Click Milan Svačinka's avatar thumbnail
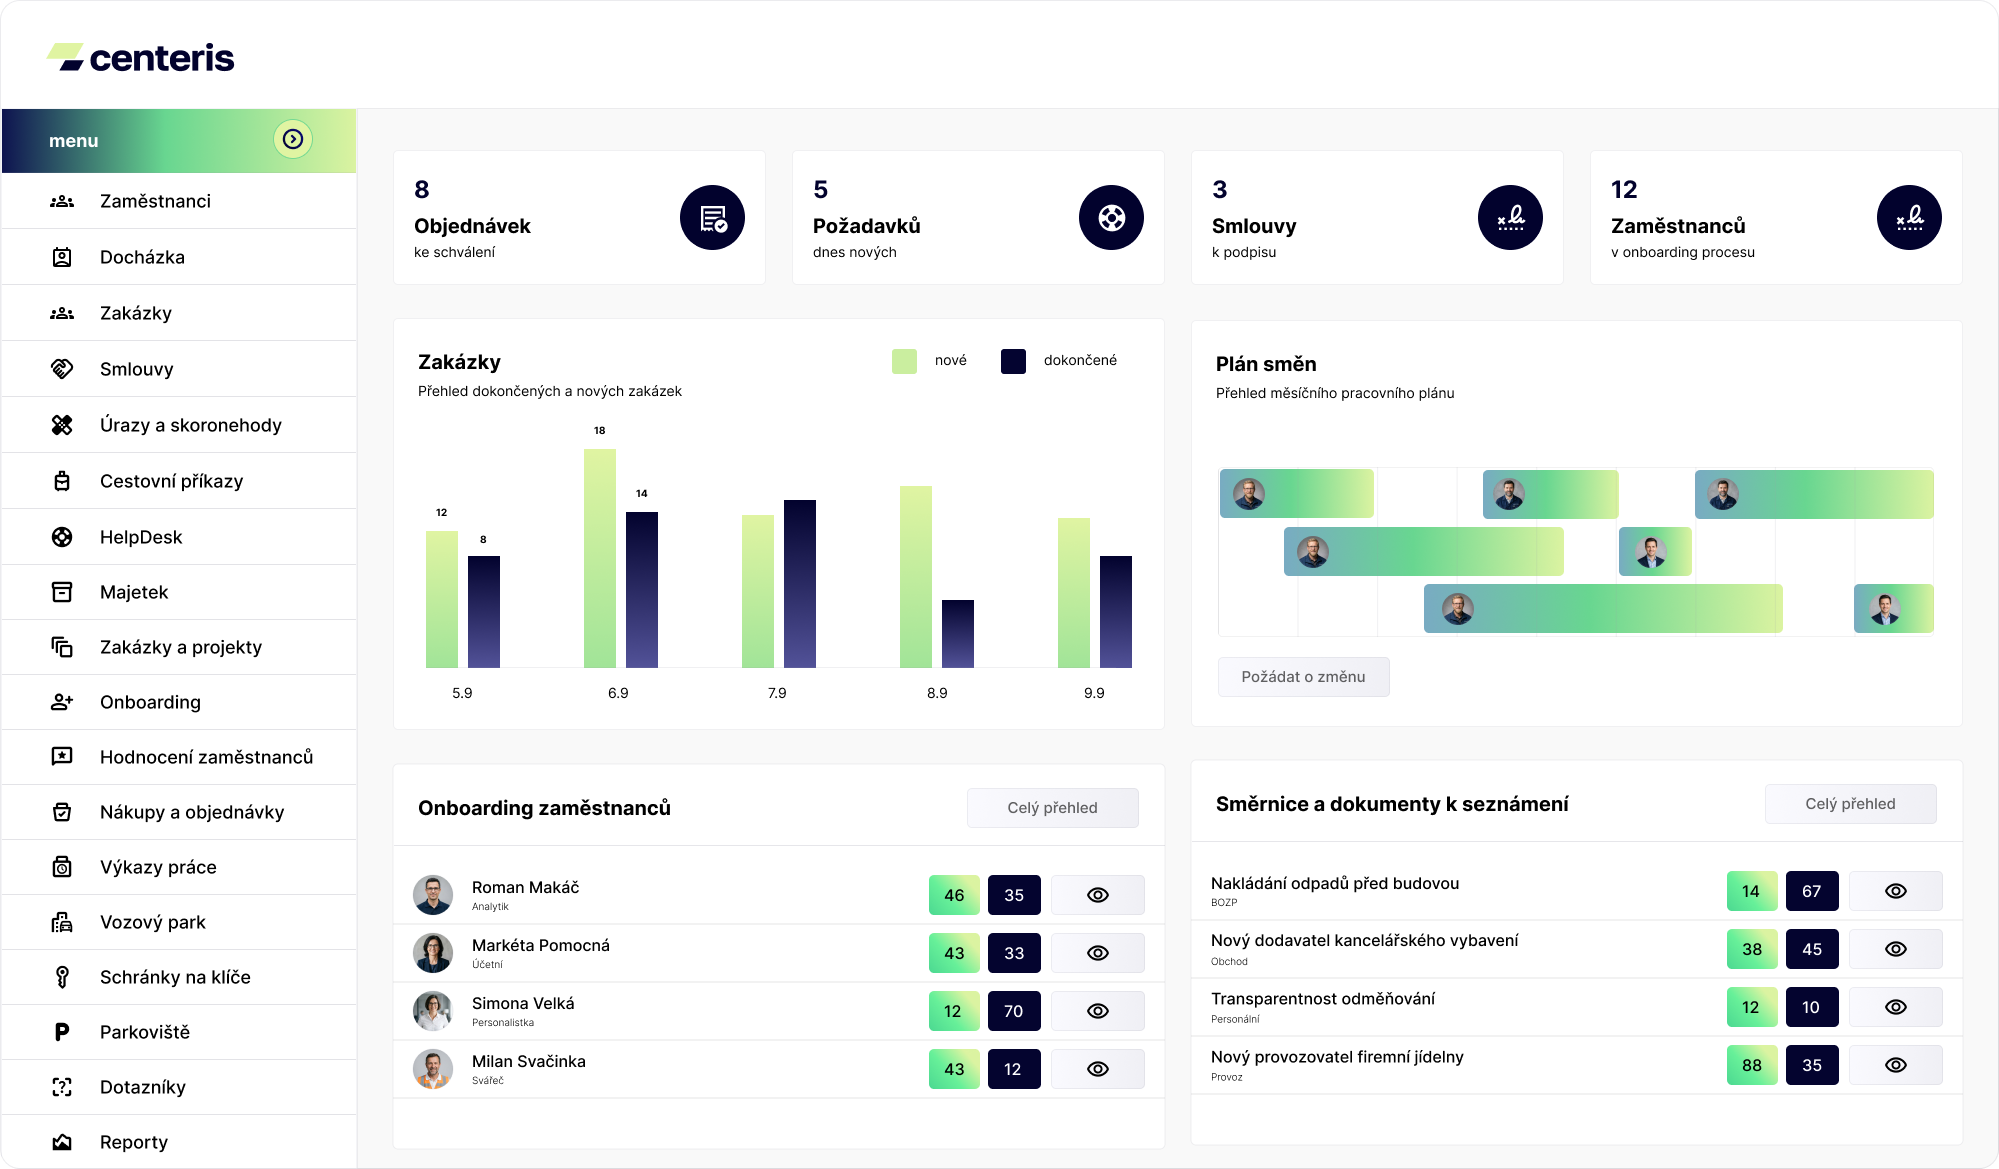This screenshot has height=1169, width=1999. (x=433, y=1069)
